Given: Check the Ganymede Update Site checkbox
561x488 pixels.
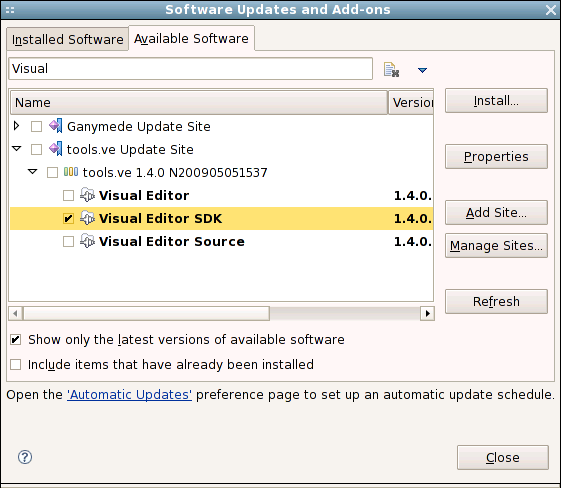Looking at the screenshot, I should pos(36,126).
